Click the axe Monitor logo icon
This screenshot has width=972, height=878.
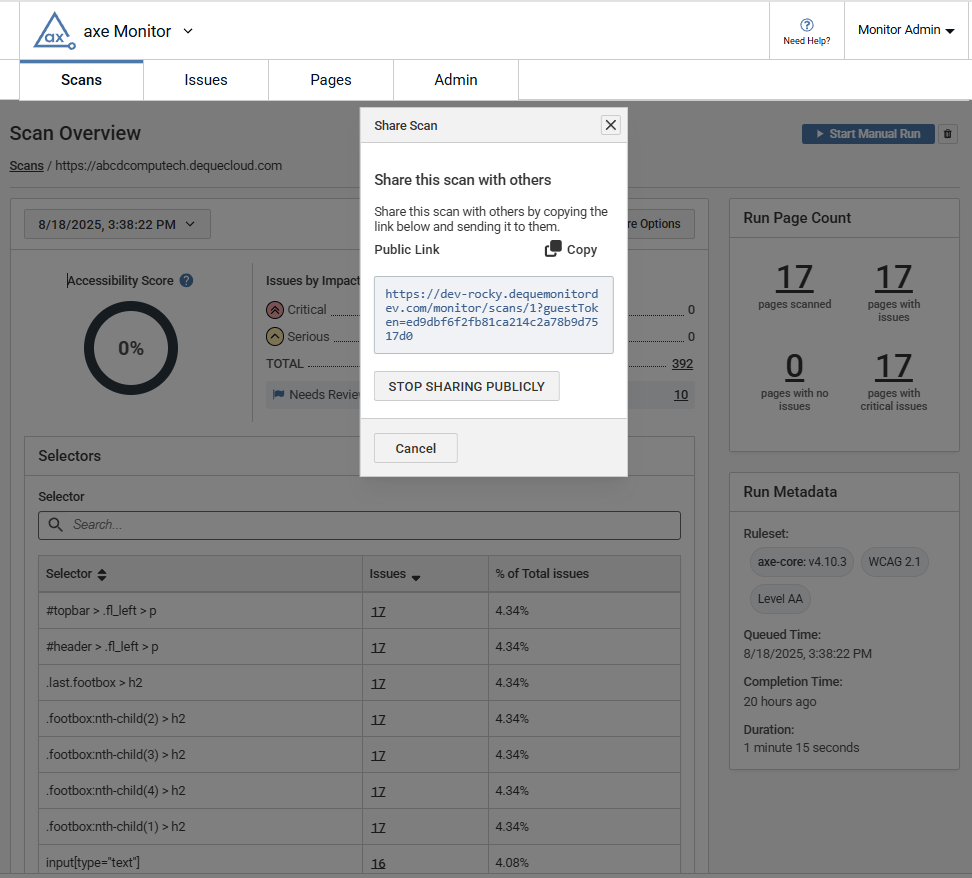(54, 31)
